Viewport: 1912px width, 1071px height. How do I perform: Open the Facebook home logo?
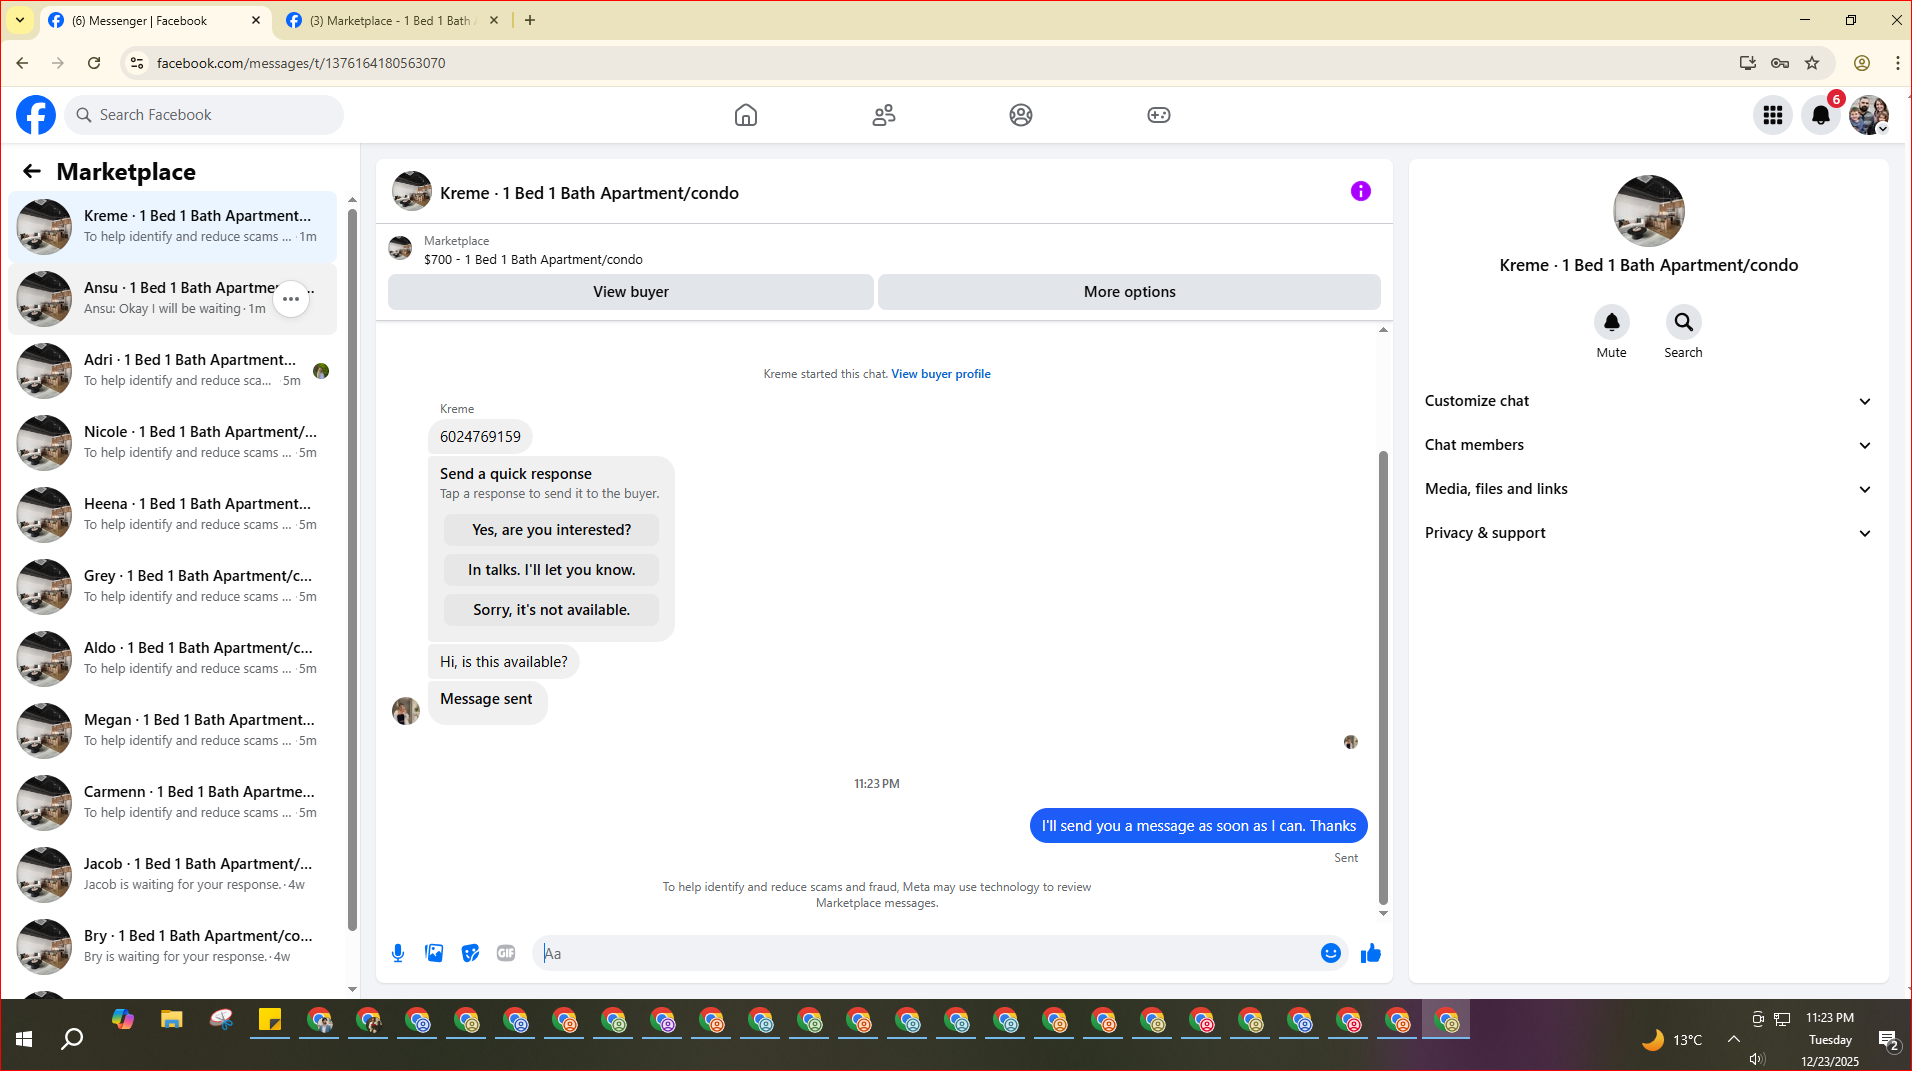[36, 115]
